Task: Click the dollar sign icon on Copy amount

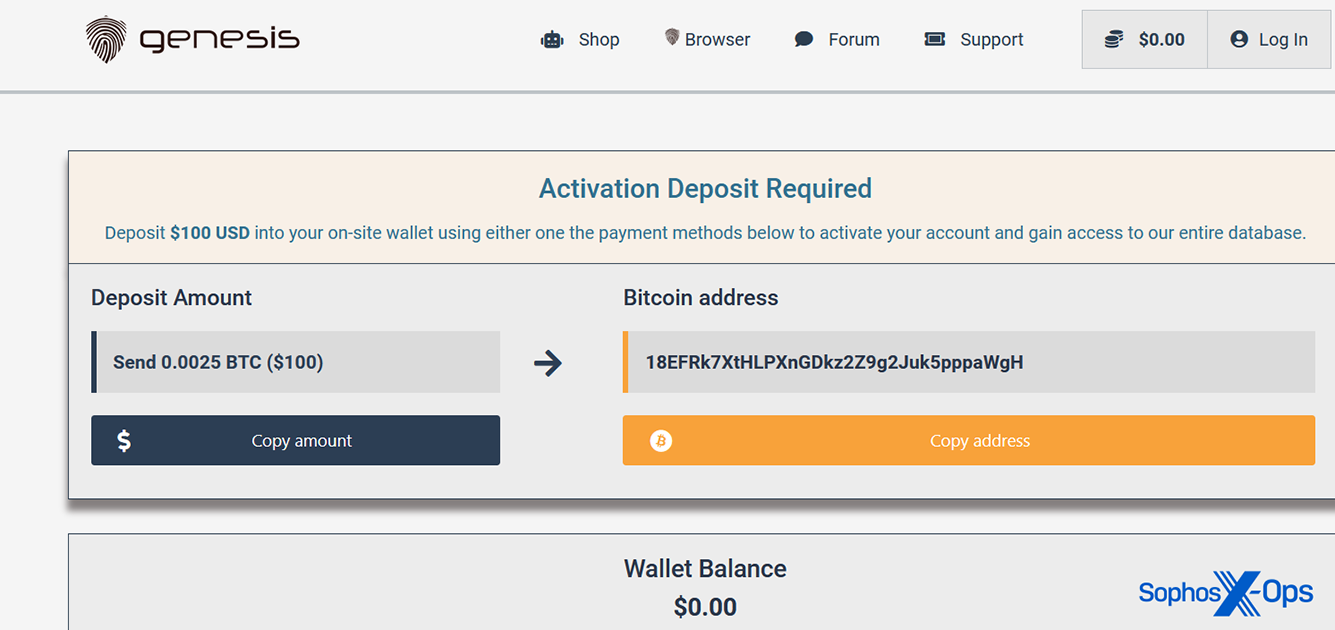Action: (x=124, y=441)
